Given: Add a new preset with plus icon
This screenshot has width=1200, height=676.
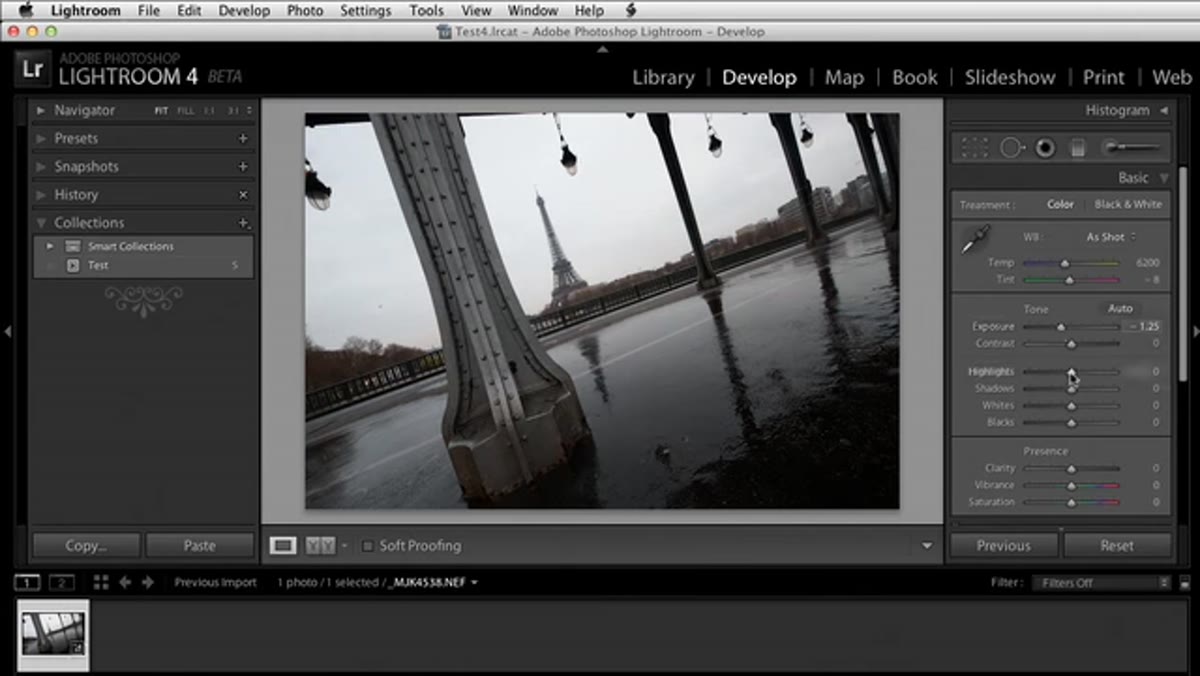Looking at the screenshot, I should tap(243, 138).
